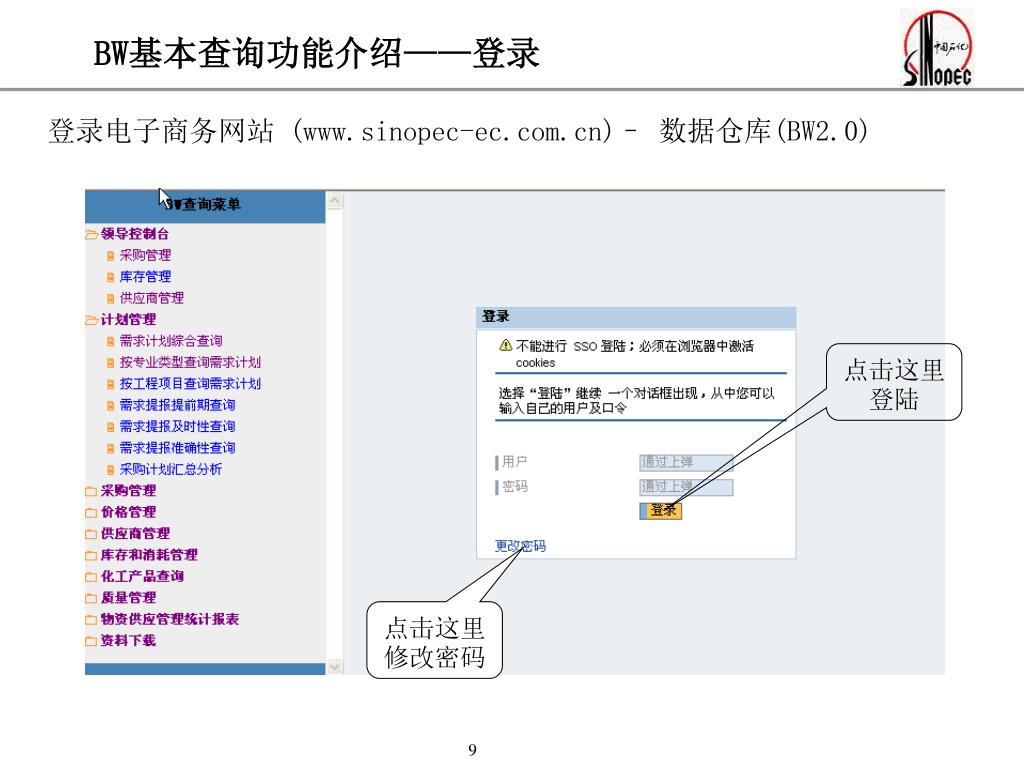Open 按工程项目查询需求计划
The height and width of the screenshot is (768, 1024).
coord(190,384)
